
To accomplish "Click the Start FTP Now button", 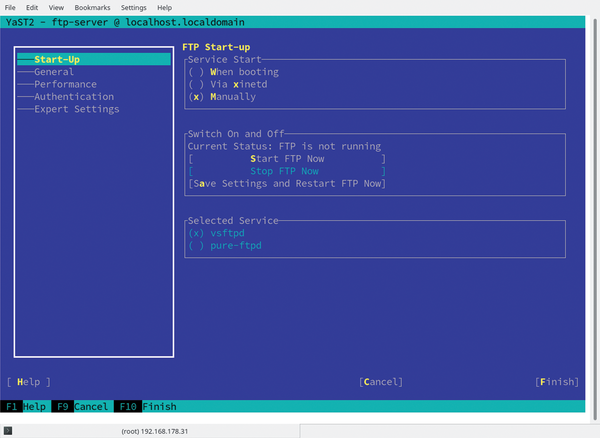I will click(x=287, y=159).
